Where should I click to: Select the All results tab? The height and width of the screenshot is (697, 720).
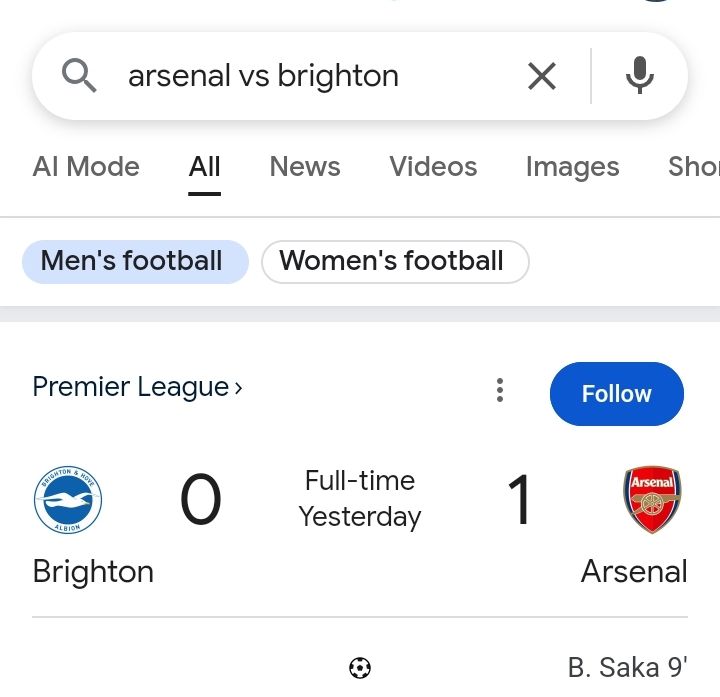tap(204, 167)
